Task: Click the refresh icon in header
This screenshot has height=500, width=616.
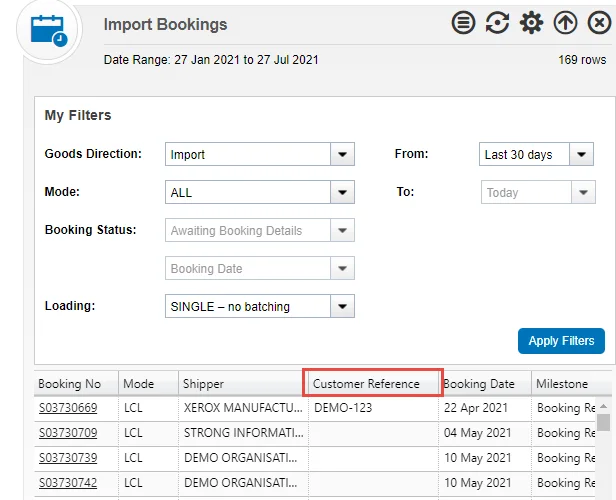Action: point(497,23)
